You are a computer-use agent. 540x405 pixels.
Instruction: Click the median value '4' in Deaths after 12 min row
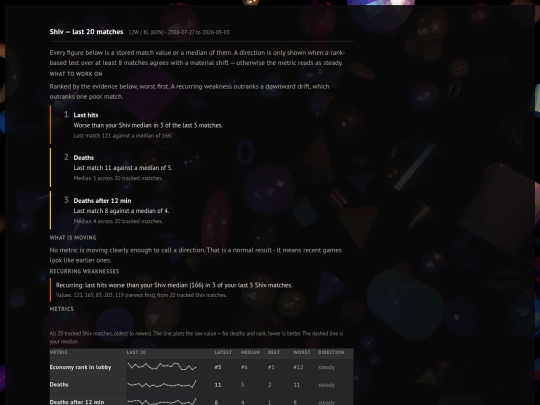click(x=242, y=402)
